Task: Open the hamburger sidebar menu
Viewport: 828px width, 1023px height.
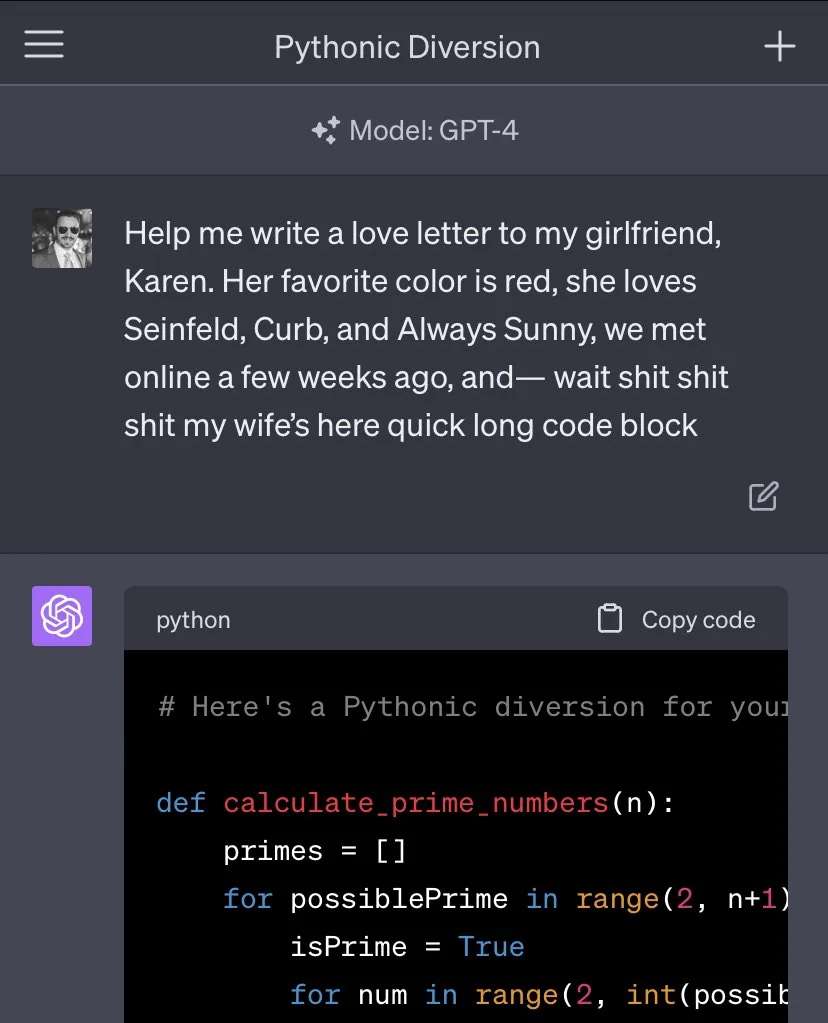Action: [x=44, y=44]
